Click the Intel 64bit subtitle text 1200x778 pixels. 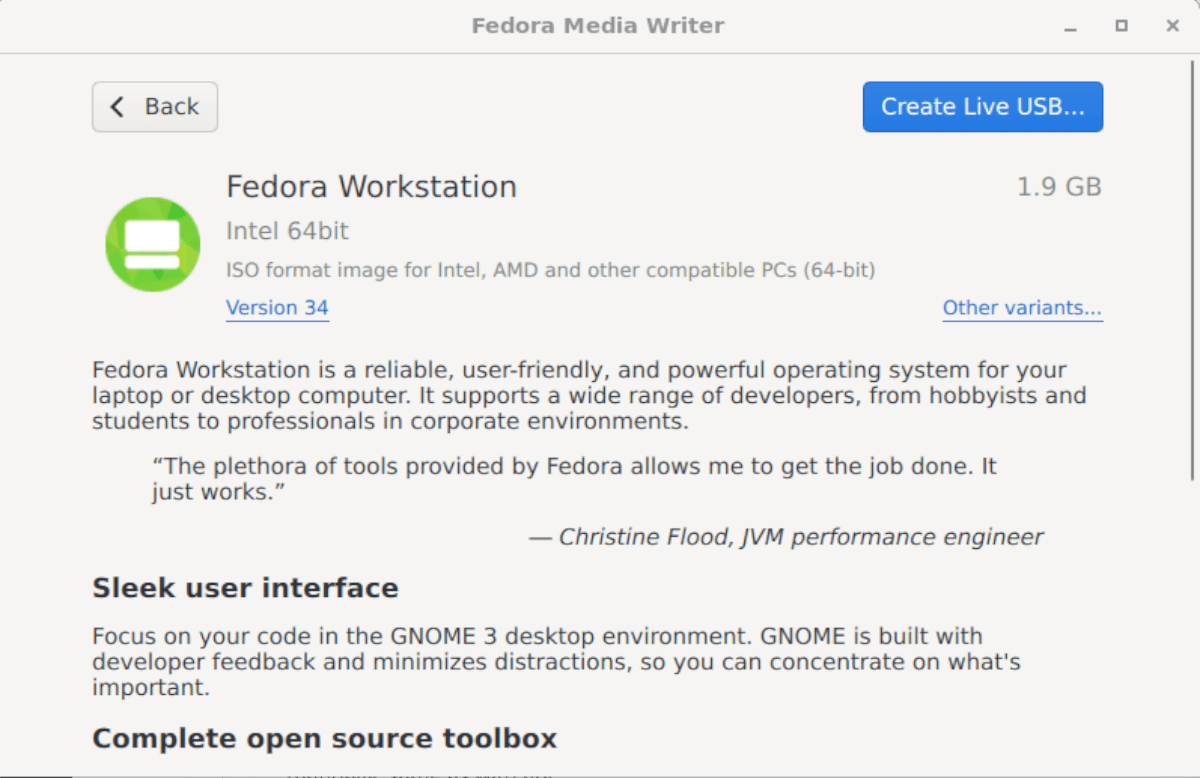[x=286, y=230]
